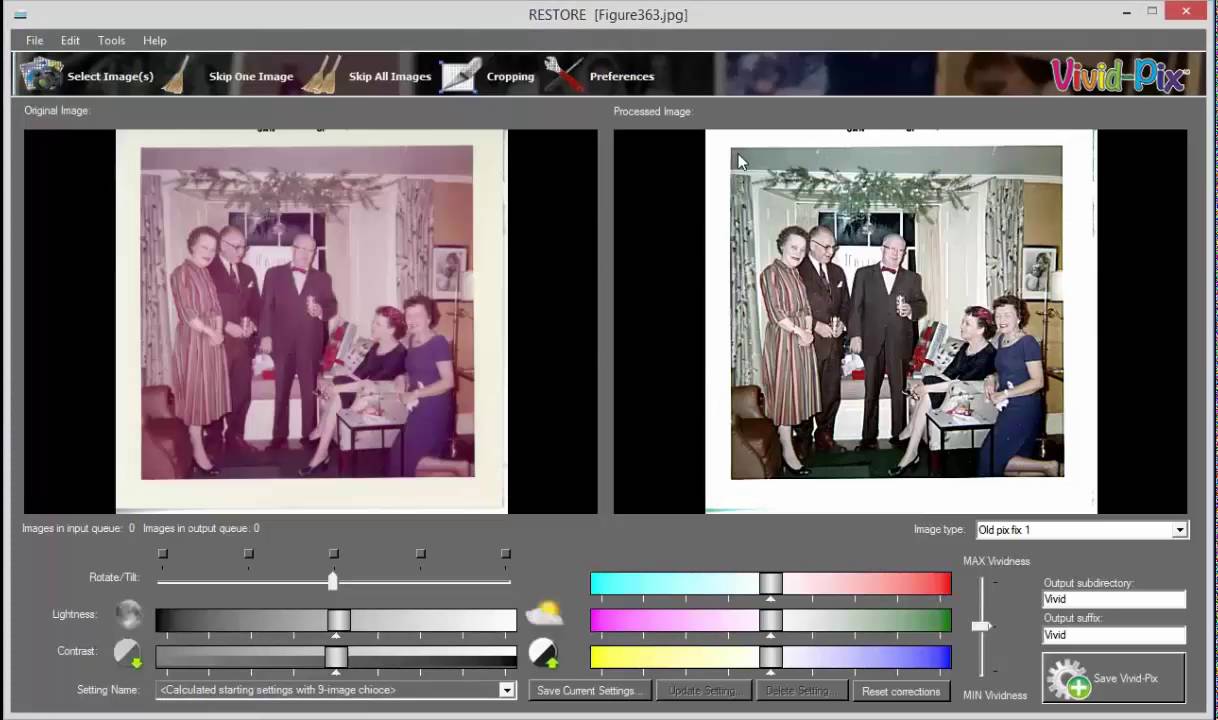Click the center rotate preset marker
Image resolution: width=1218 pixels, height=720 pixels.
click(x=334, y=553)
